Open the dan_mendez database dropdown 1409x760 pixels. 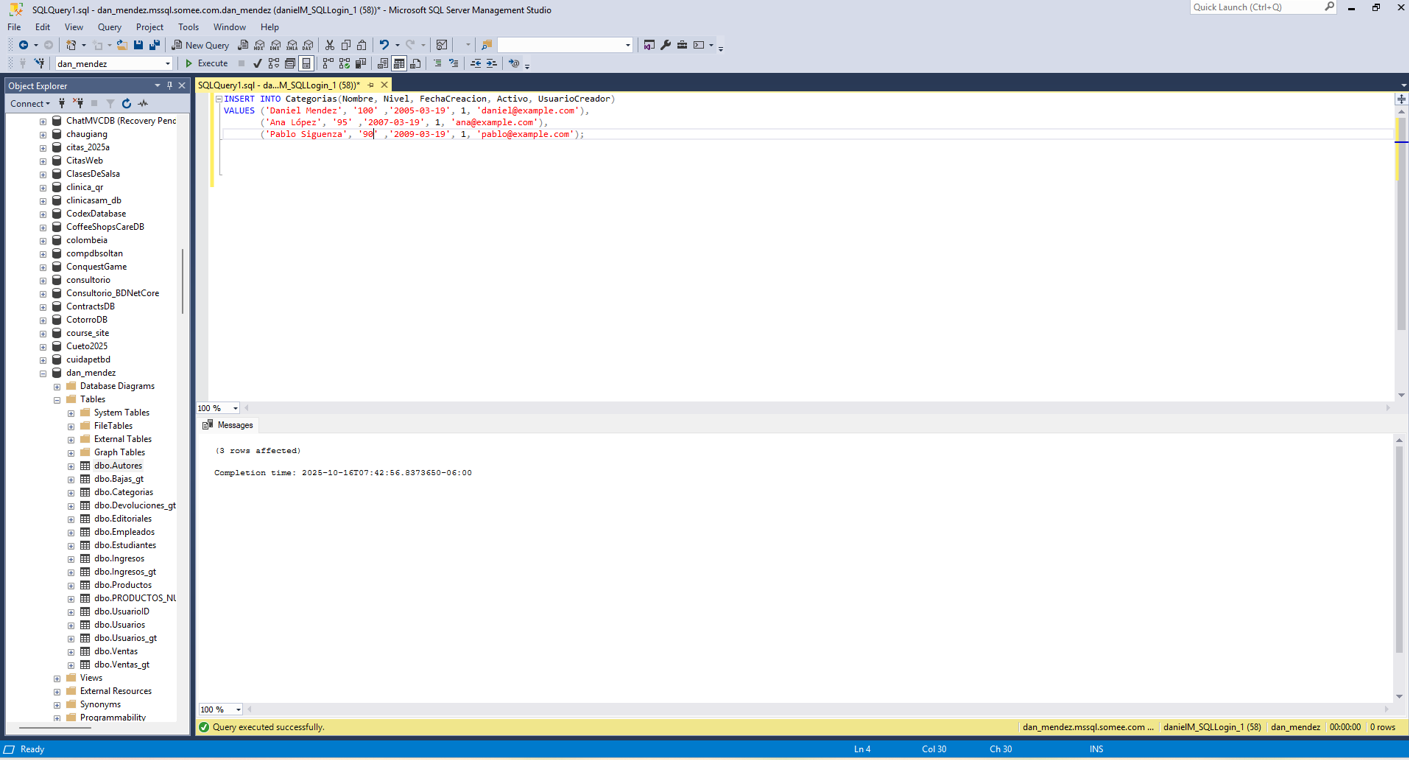167,63
